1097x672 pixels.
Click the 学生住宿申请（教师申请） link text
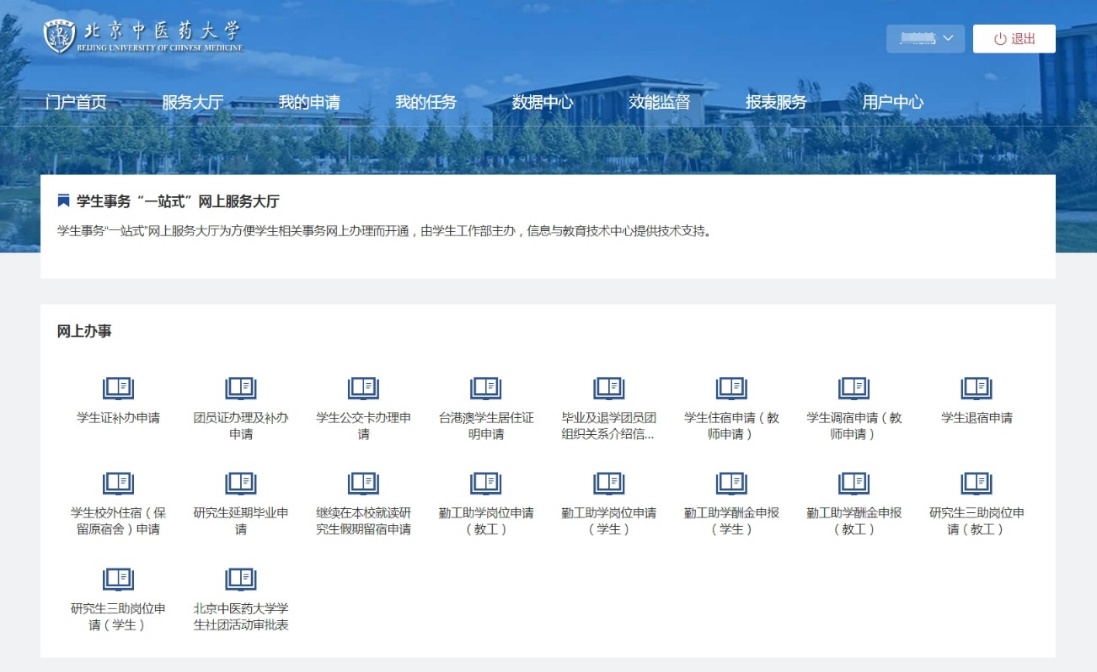coord(731,426)
